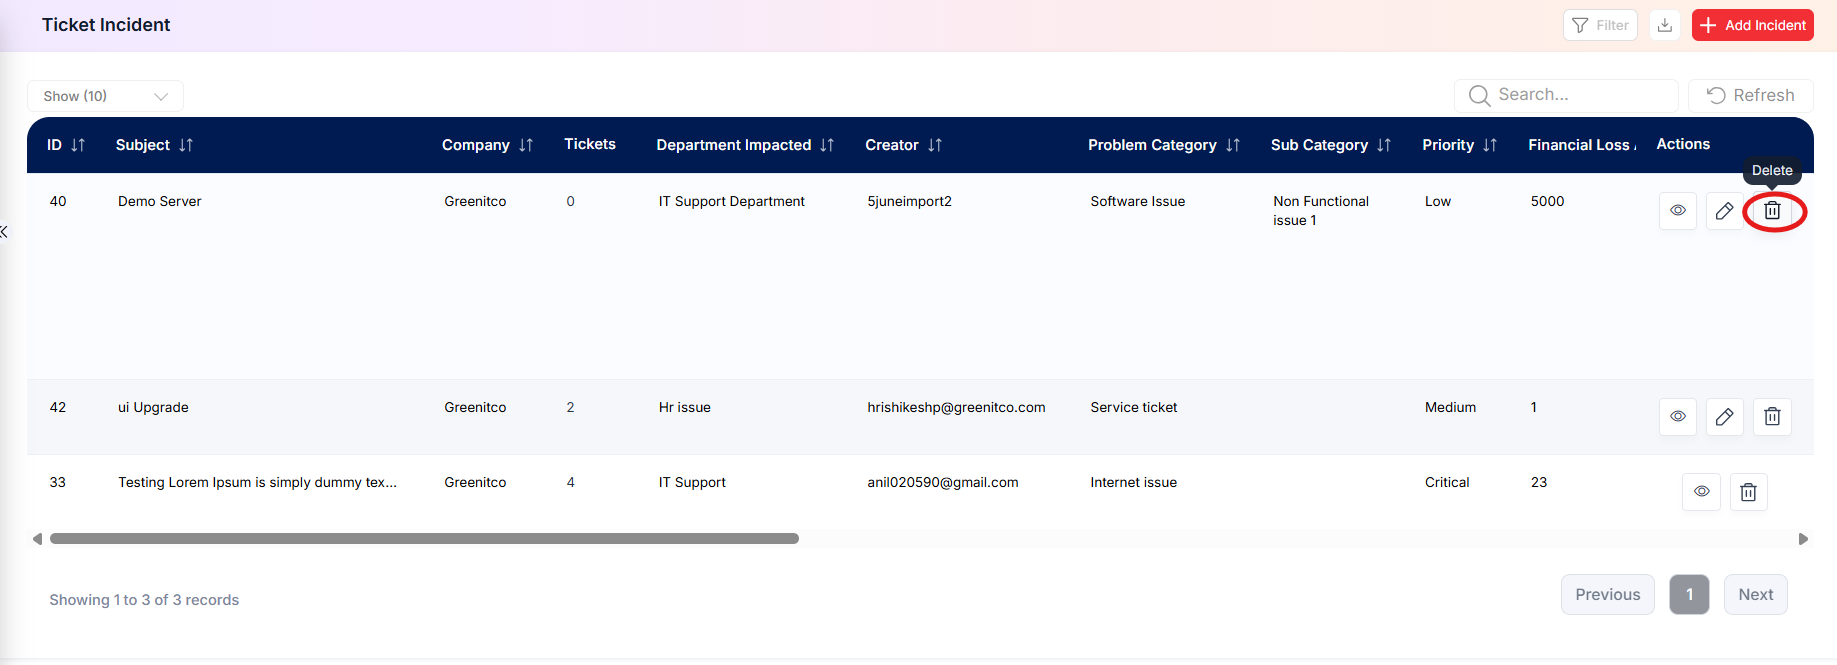Image resolution: width=1837 pixels, height=665 pixels.
Task: Click 'Internet issue' category cell
Action: pyautogui.click(x=1134, y=482)
